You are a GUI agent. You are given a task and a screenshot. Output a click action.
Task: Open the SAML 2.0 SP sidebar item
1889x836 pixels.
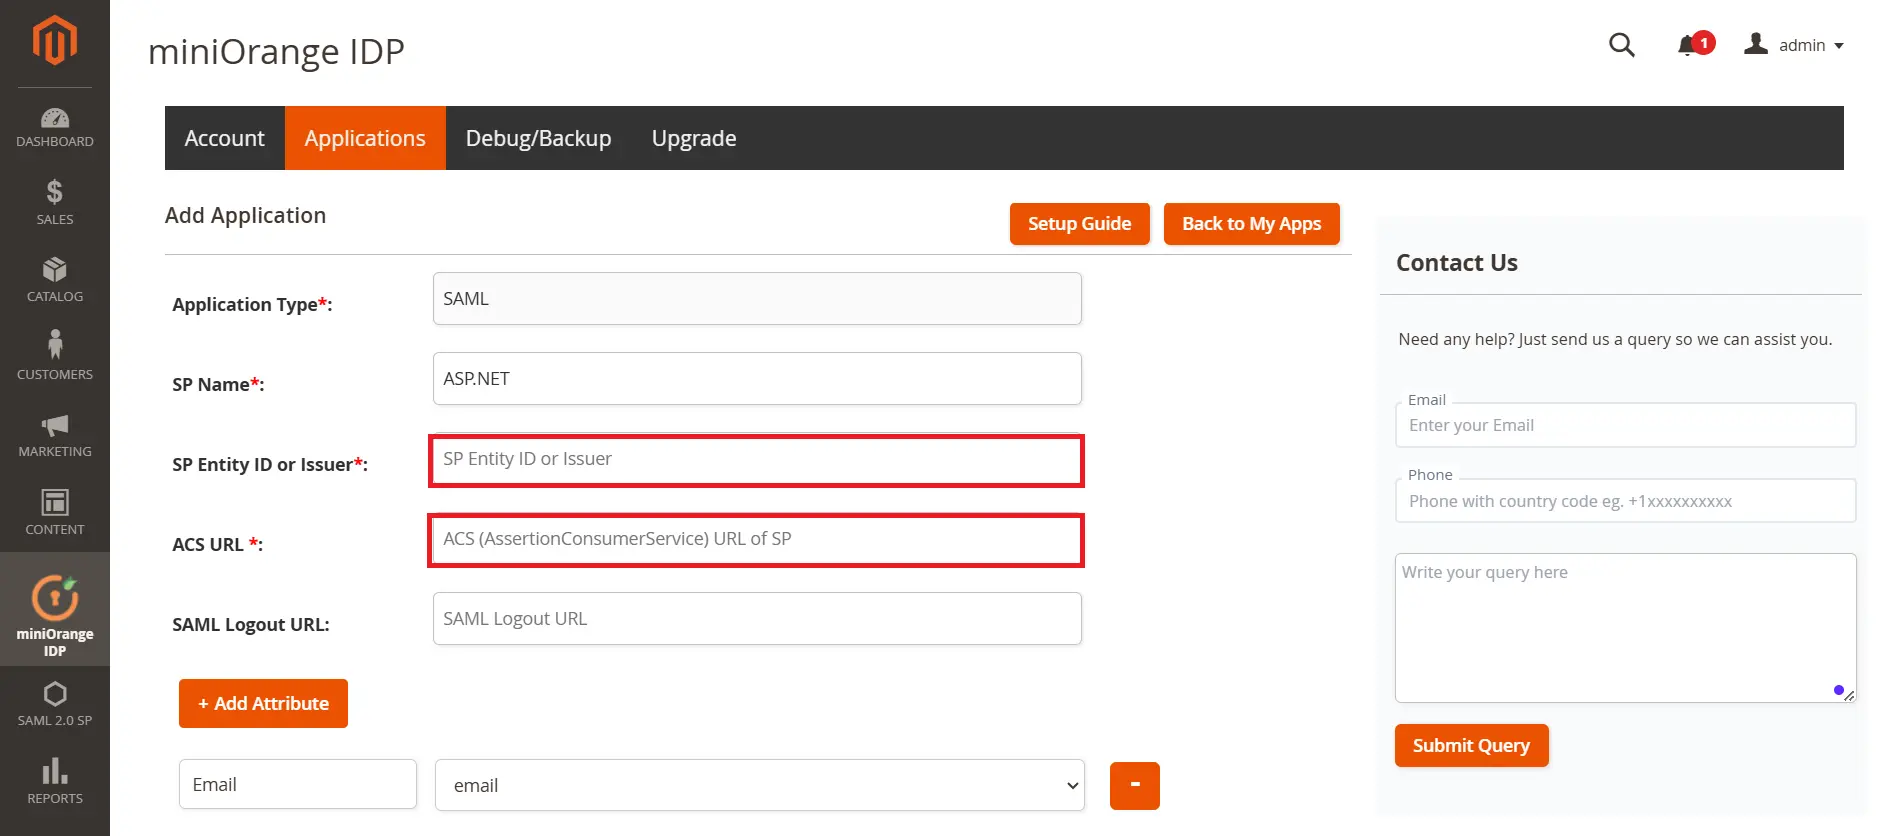[x=55, y=703]
